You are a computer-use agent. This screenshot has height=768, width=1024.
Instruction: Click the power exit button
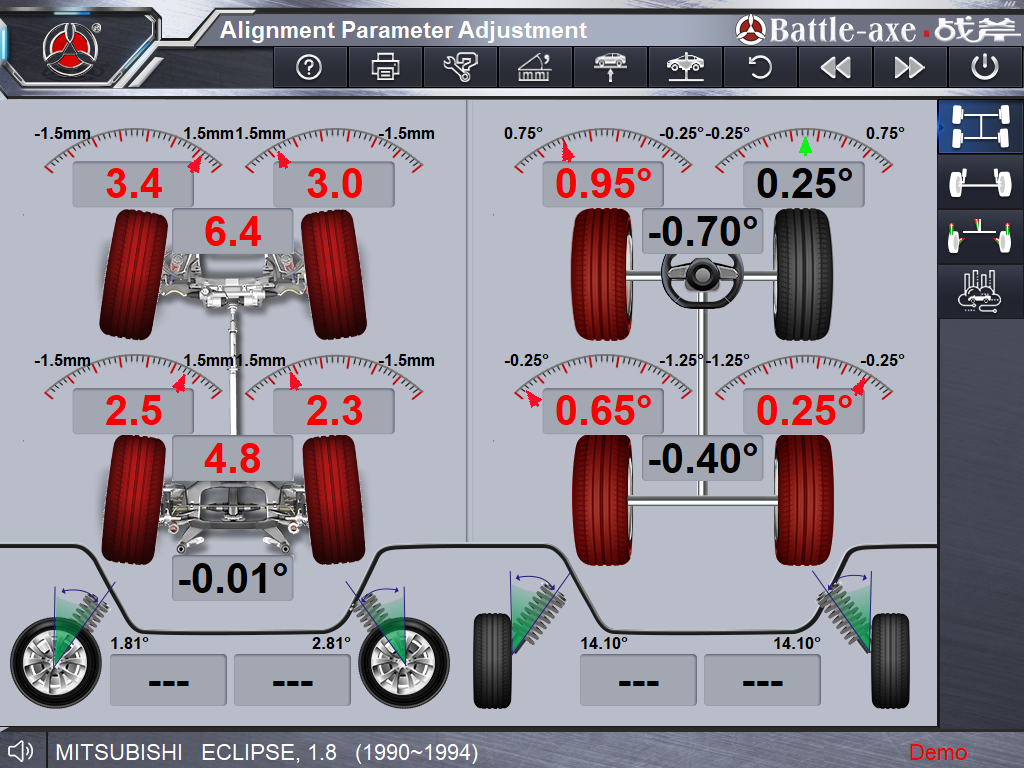pyautogui.click(x=985, y=68)
